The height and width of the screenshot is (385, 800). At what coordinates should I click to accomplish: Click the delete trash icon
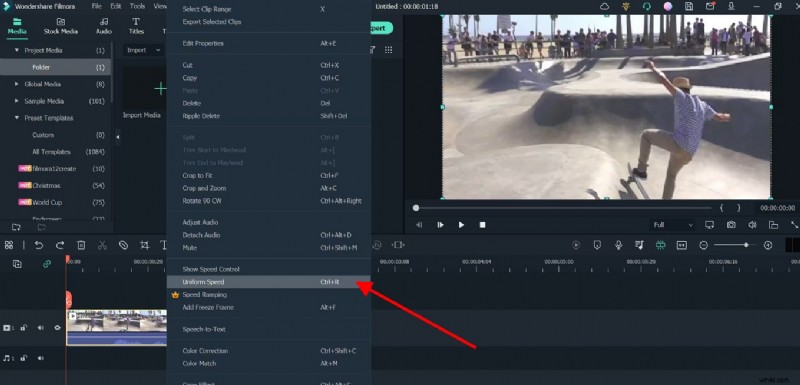click(x=81, y=245)
